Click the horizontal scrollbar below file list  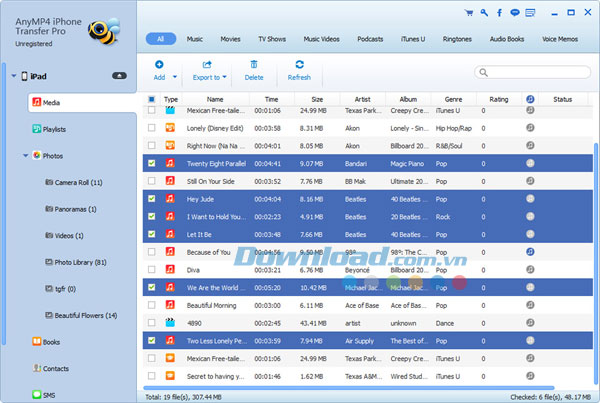pyautogui.click(x=349, y=388)
